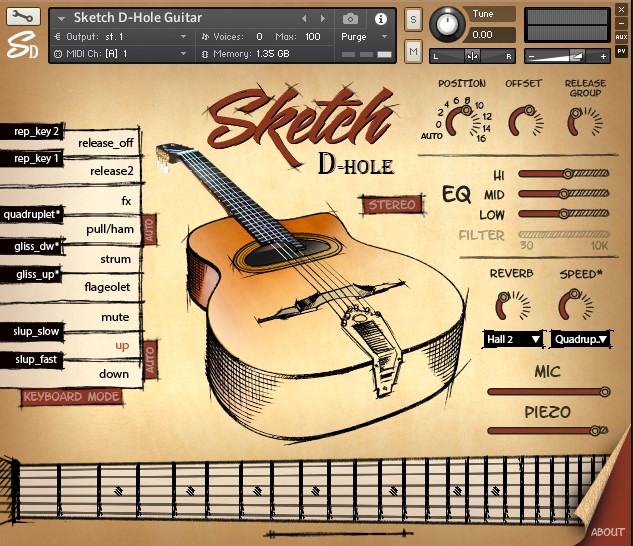Image resolution: width=633 pixels, height=546 pixels.
Task: Click the previous instrument arrow
Action: coord(305,19)
